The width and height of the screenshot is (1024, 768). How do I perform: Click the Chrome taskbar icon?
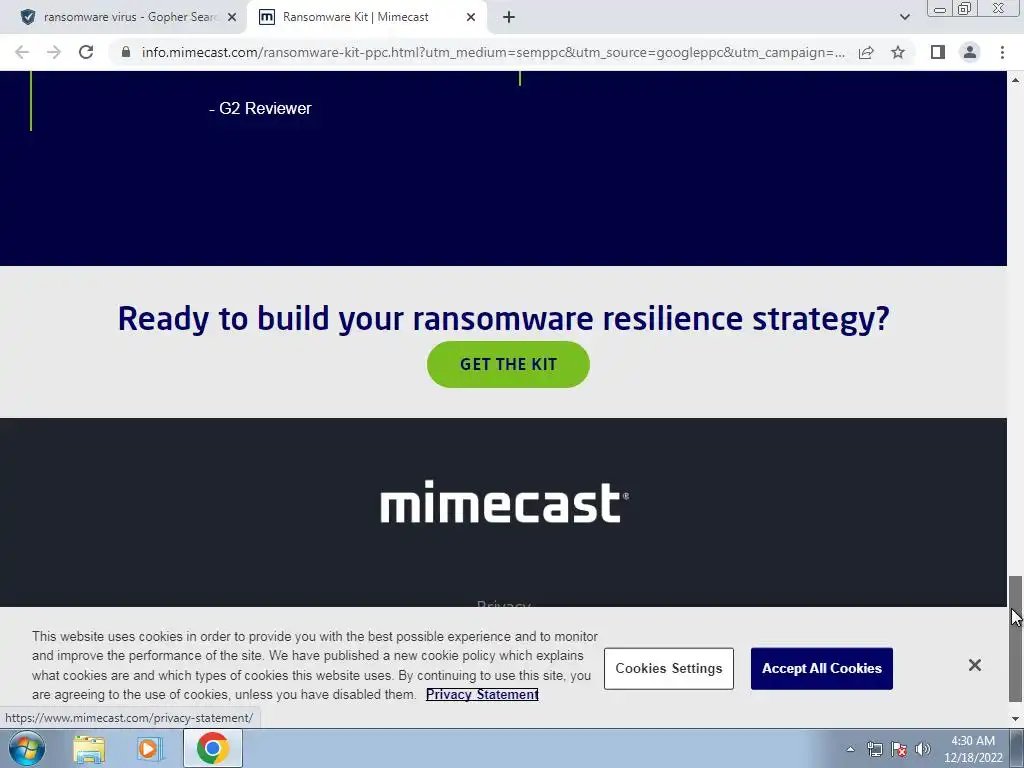click(212, 748)
